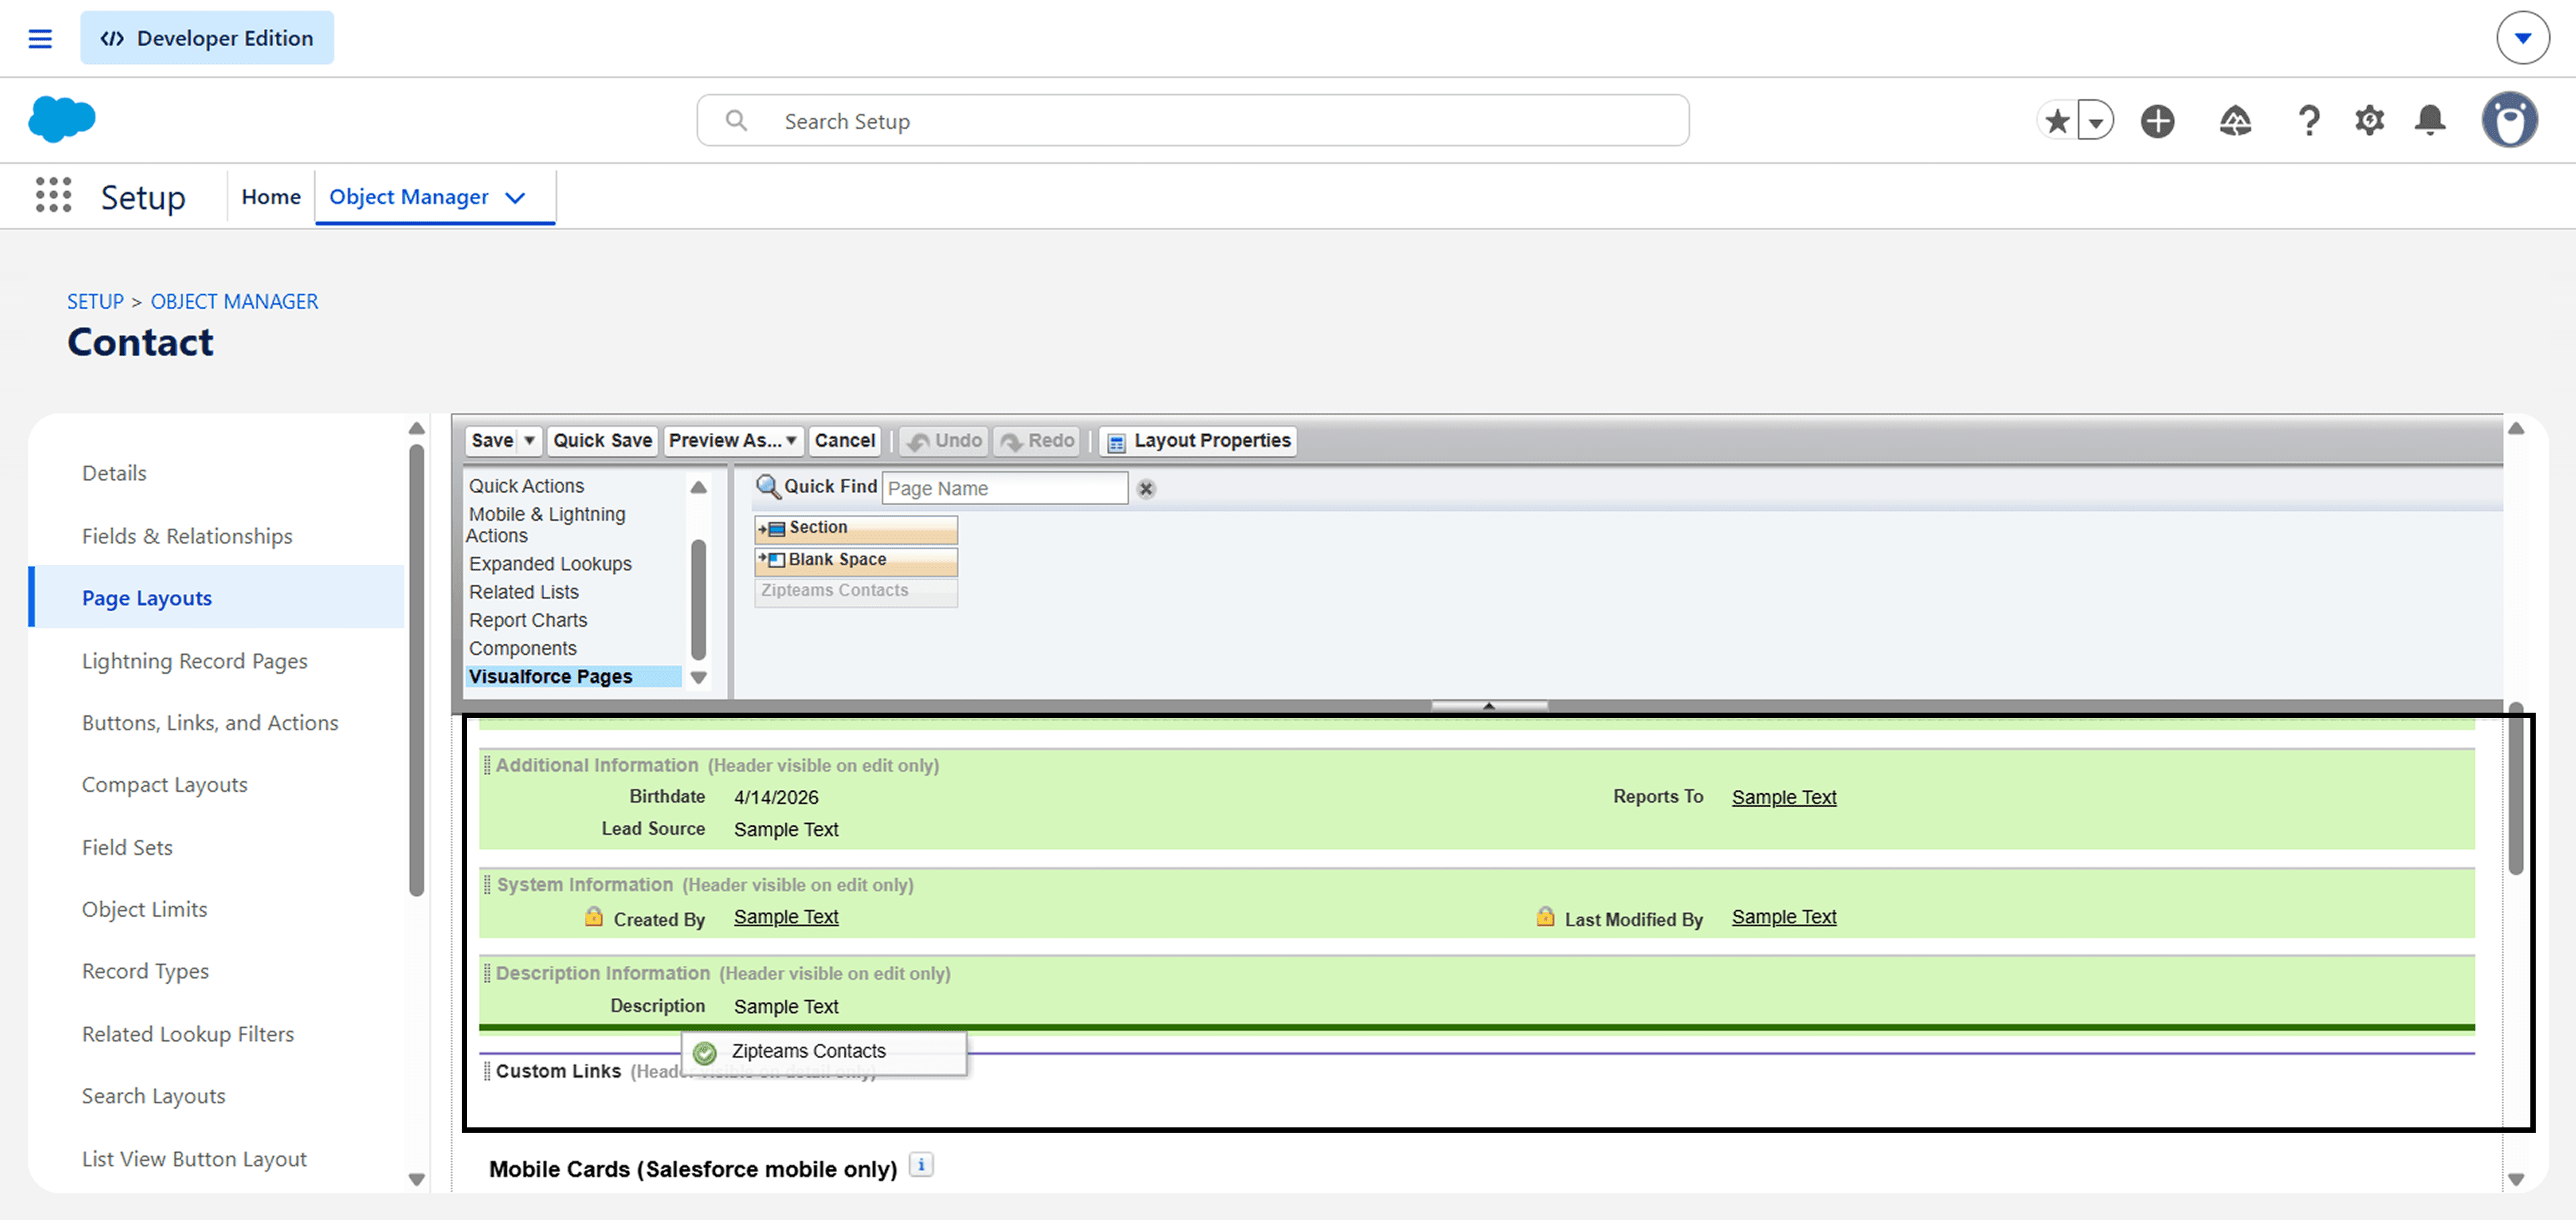Open the Help question mark icon
2576x1220 pixels.
click(x=2308, y=121)
